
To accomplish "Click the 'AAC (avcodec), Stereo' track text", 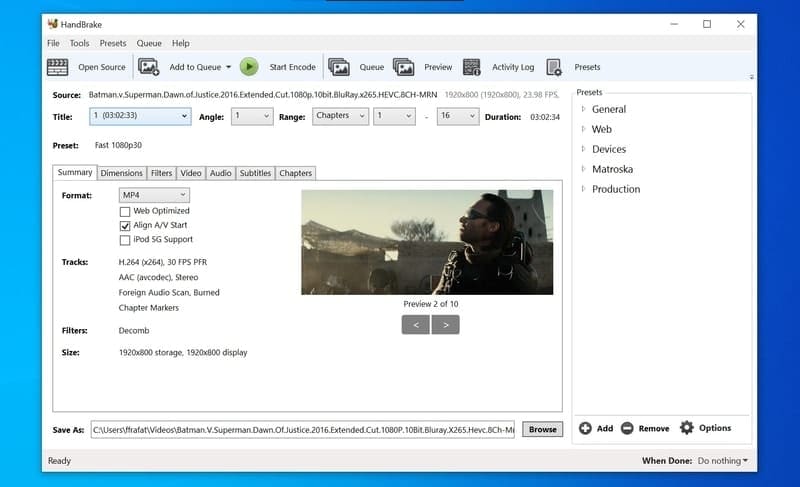I will (158, 277).
